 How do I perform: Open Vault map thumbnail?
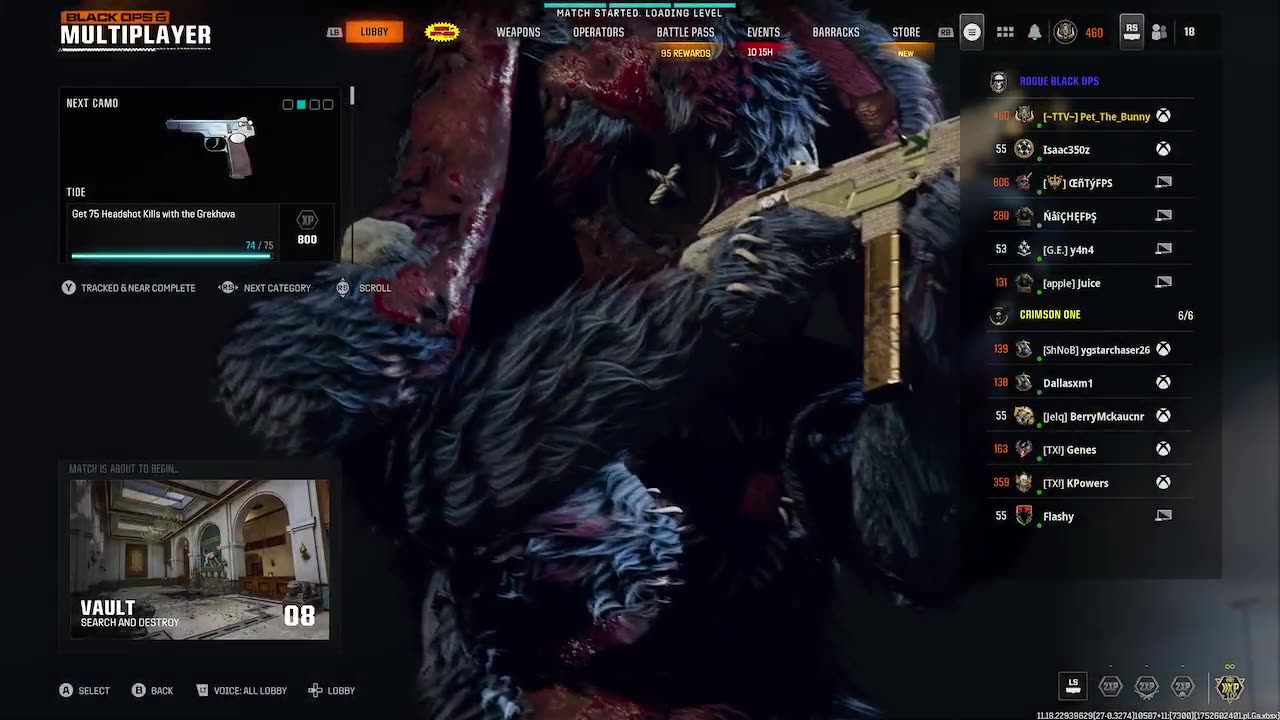point(199,559)
